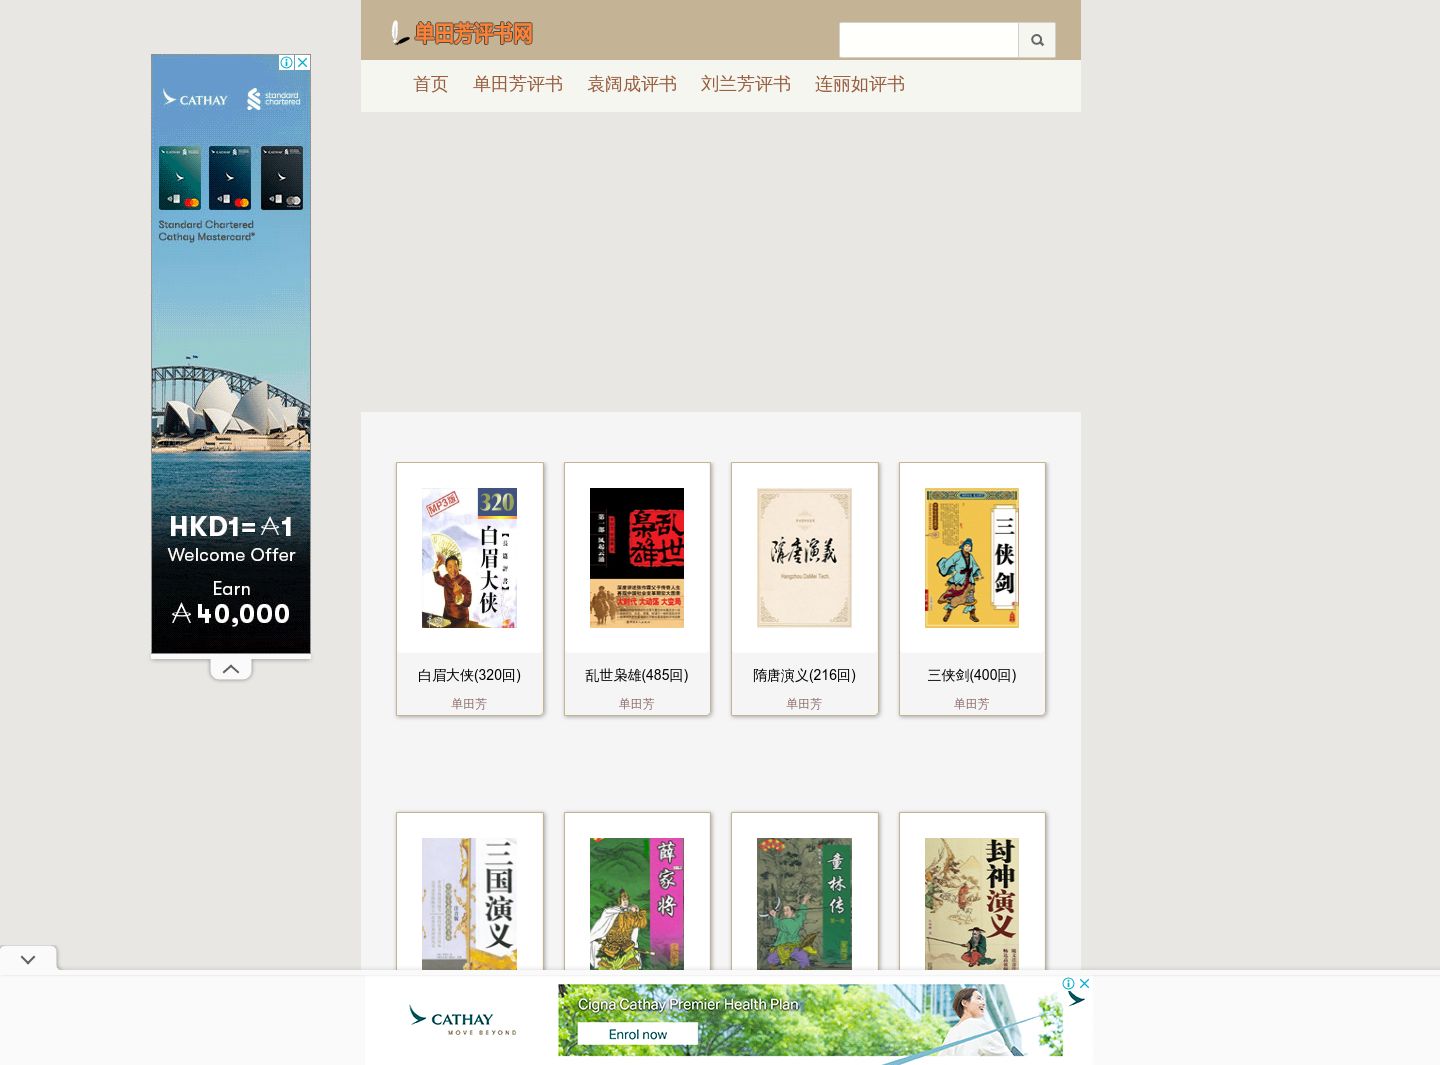Click 单田芳 author under 隋唐演义

[x=804, y=704]
